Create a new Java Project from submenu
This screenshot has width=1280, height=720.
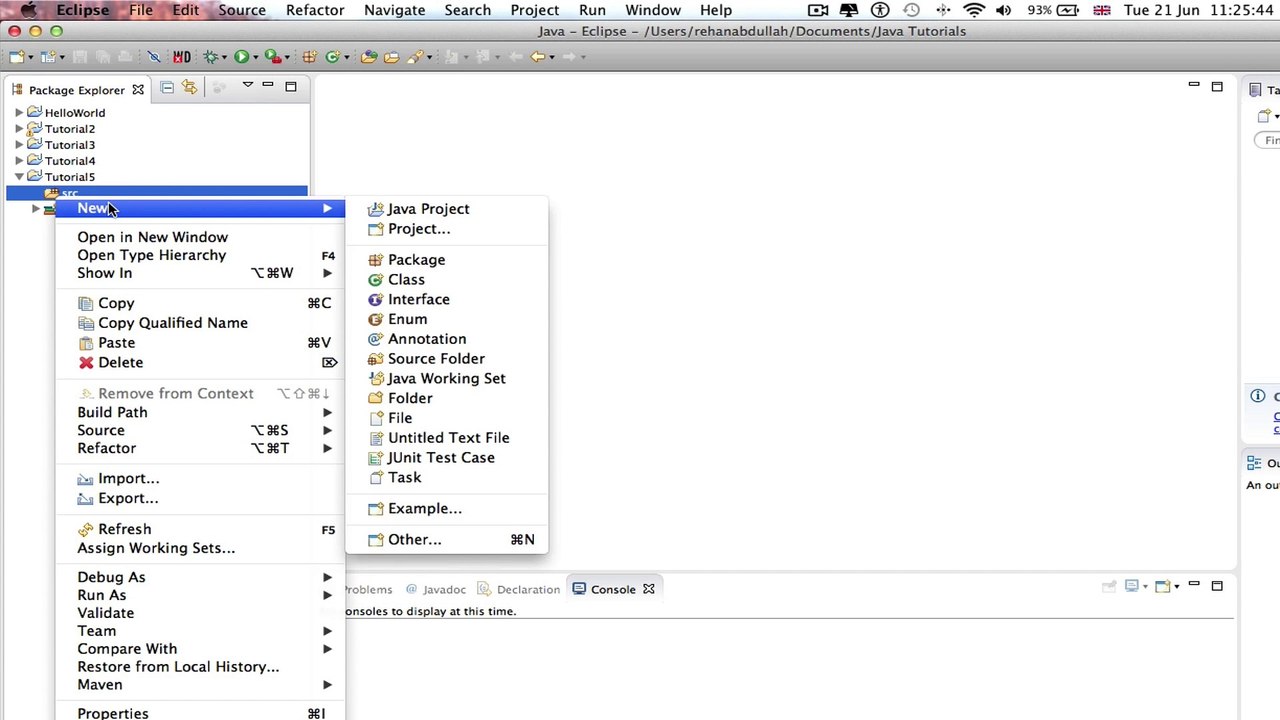(x=446, y=209)
